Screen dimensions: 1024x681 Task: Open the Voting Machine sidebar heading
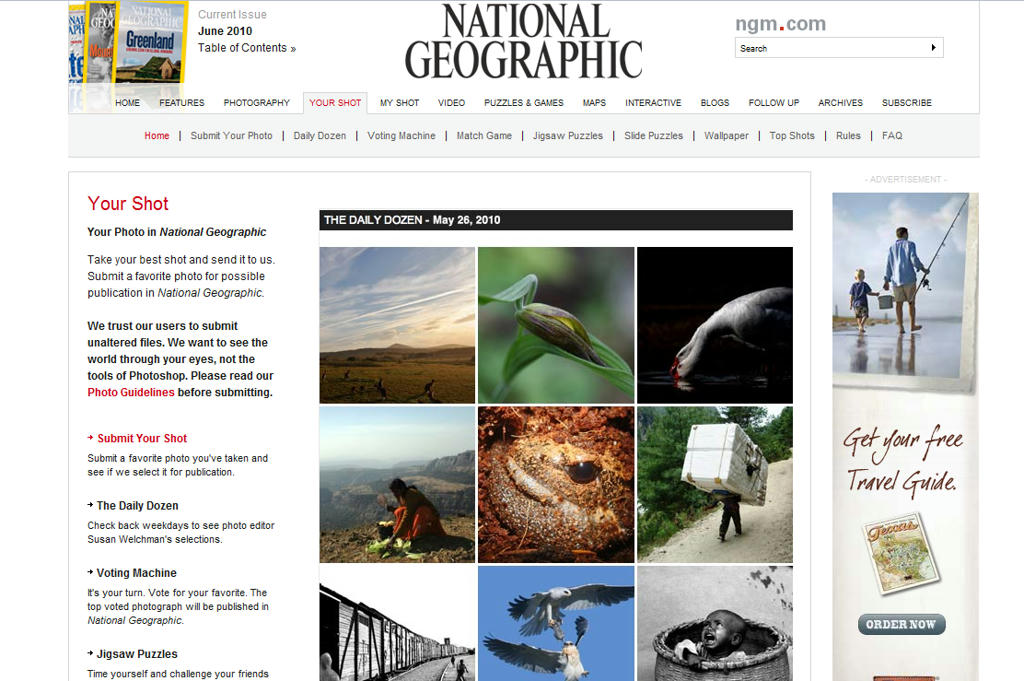point(136,573)
